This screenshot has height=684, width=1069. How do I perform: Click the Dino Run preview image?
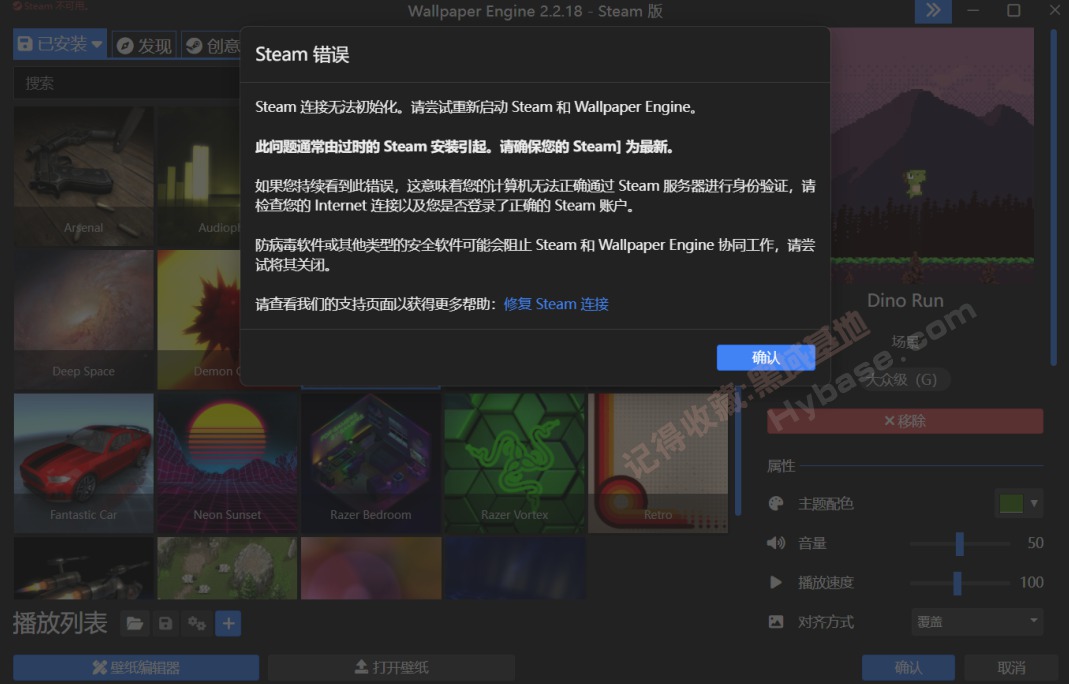pos(931,156)
